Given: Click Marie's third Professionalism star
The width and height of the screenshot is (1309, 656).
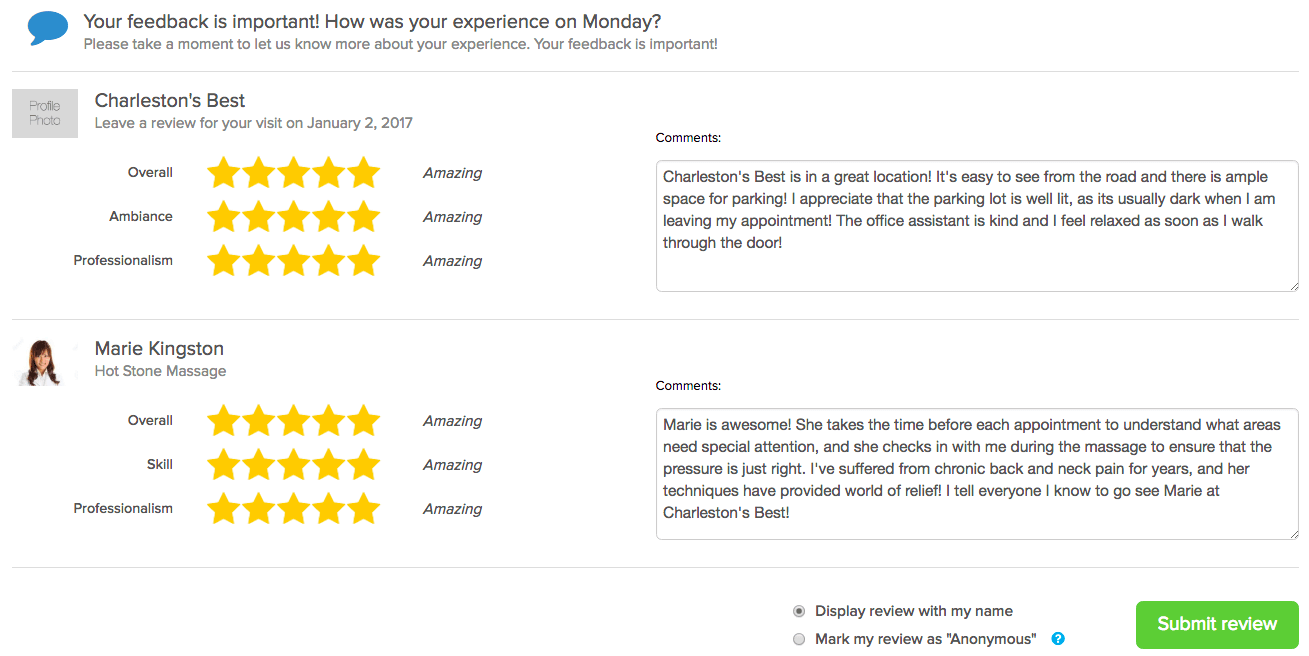Looking at the screenshot, I should [295, 508].
